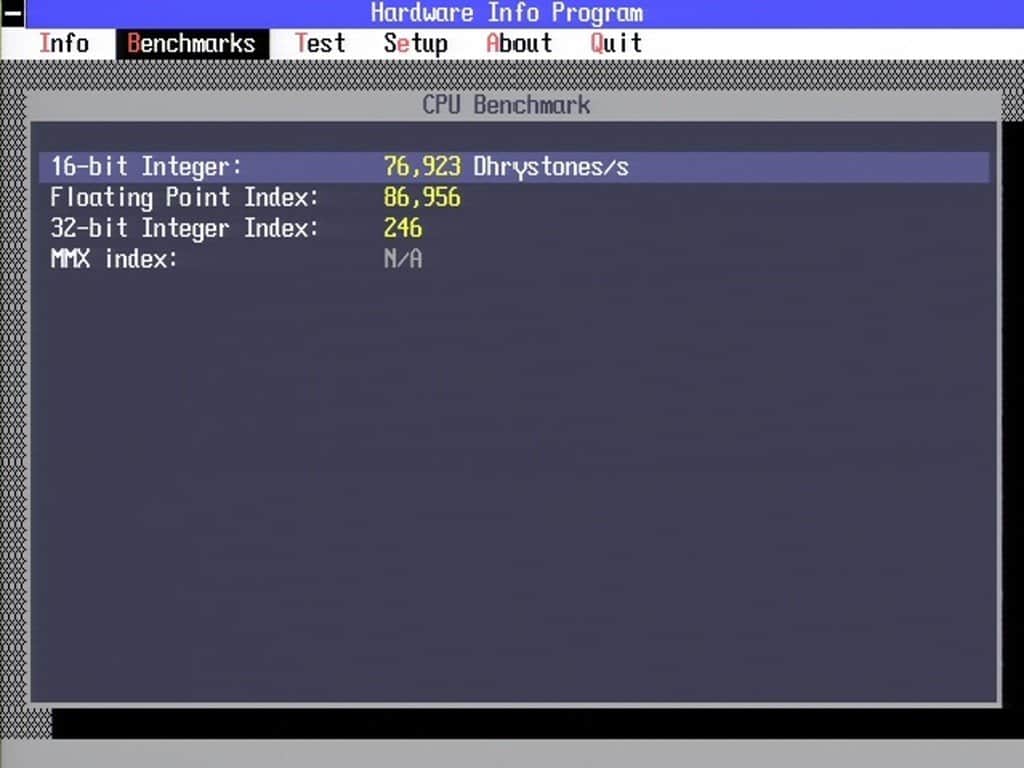
Task: Select the 16-bit Integer label
Action: (x=146, y=167)
